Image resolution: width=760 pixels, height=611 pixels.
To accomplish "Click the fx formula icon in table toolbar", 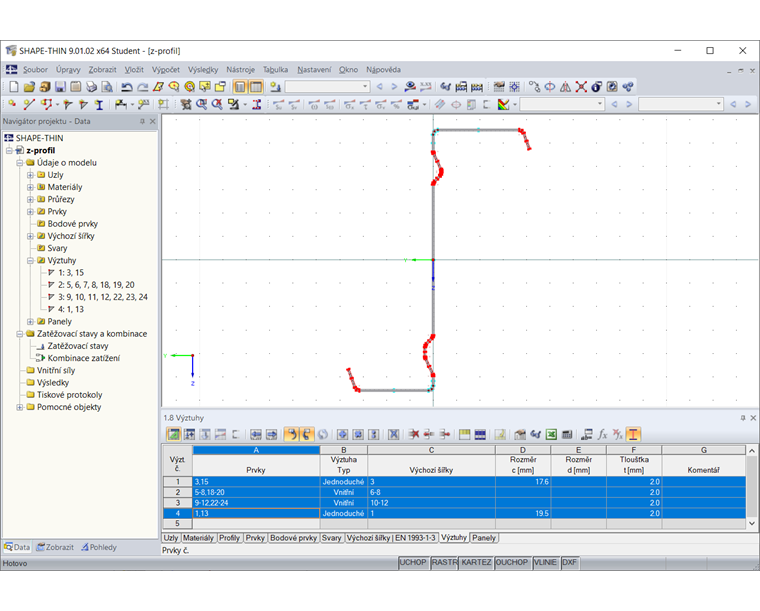I will click(602, 434).
